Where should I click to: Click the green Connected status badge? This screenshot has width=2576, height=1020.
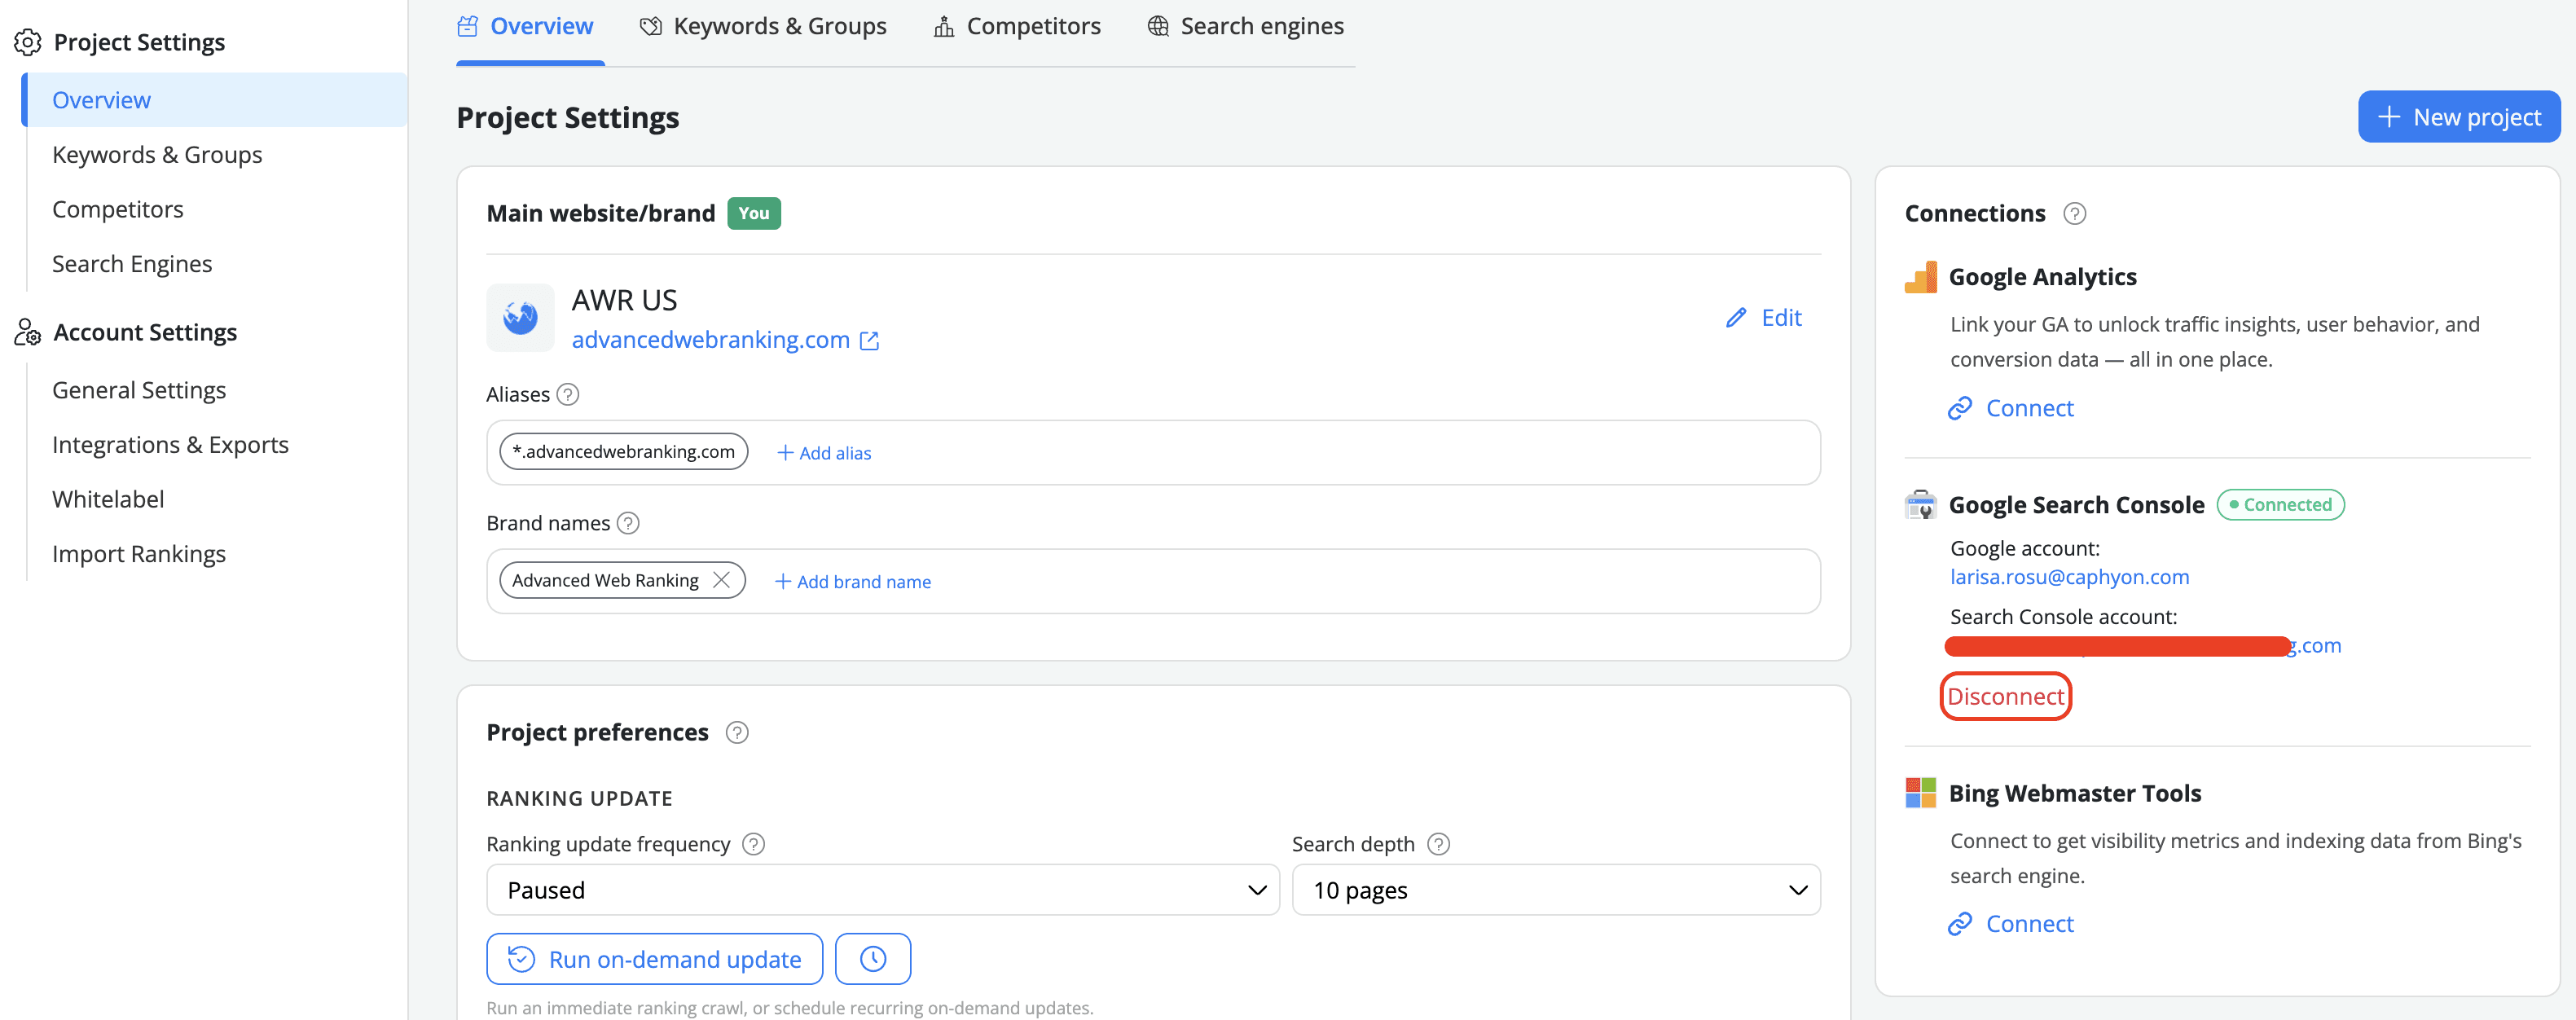pos(2280,505)
